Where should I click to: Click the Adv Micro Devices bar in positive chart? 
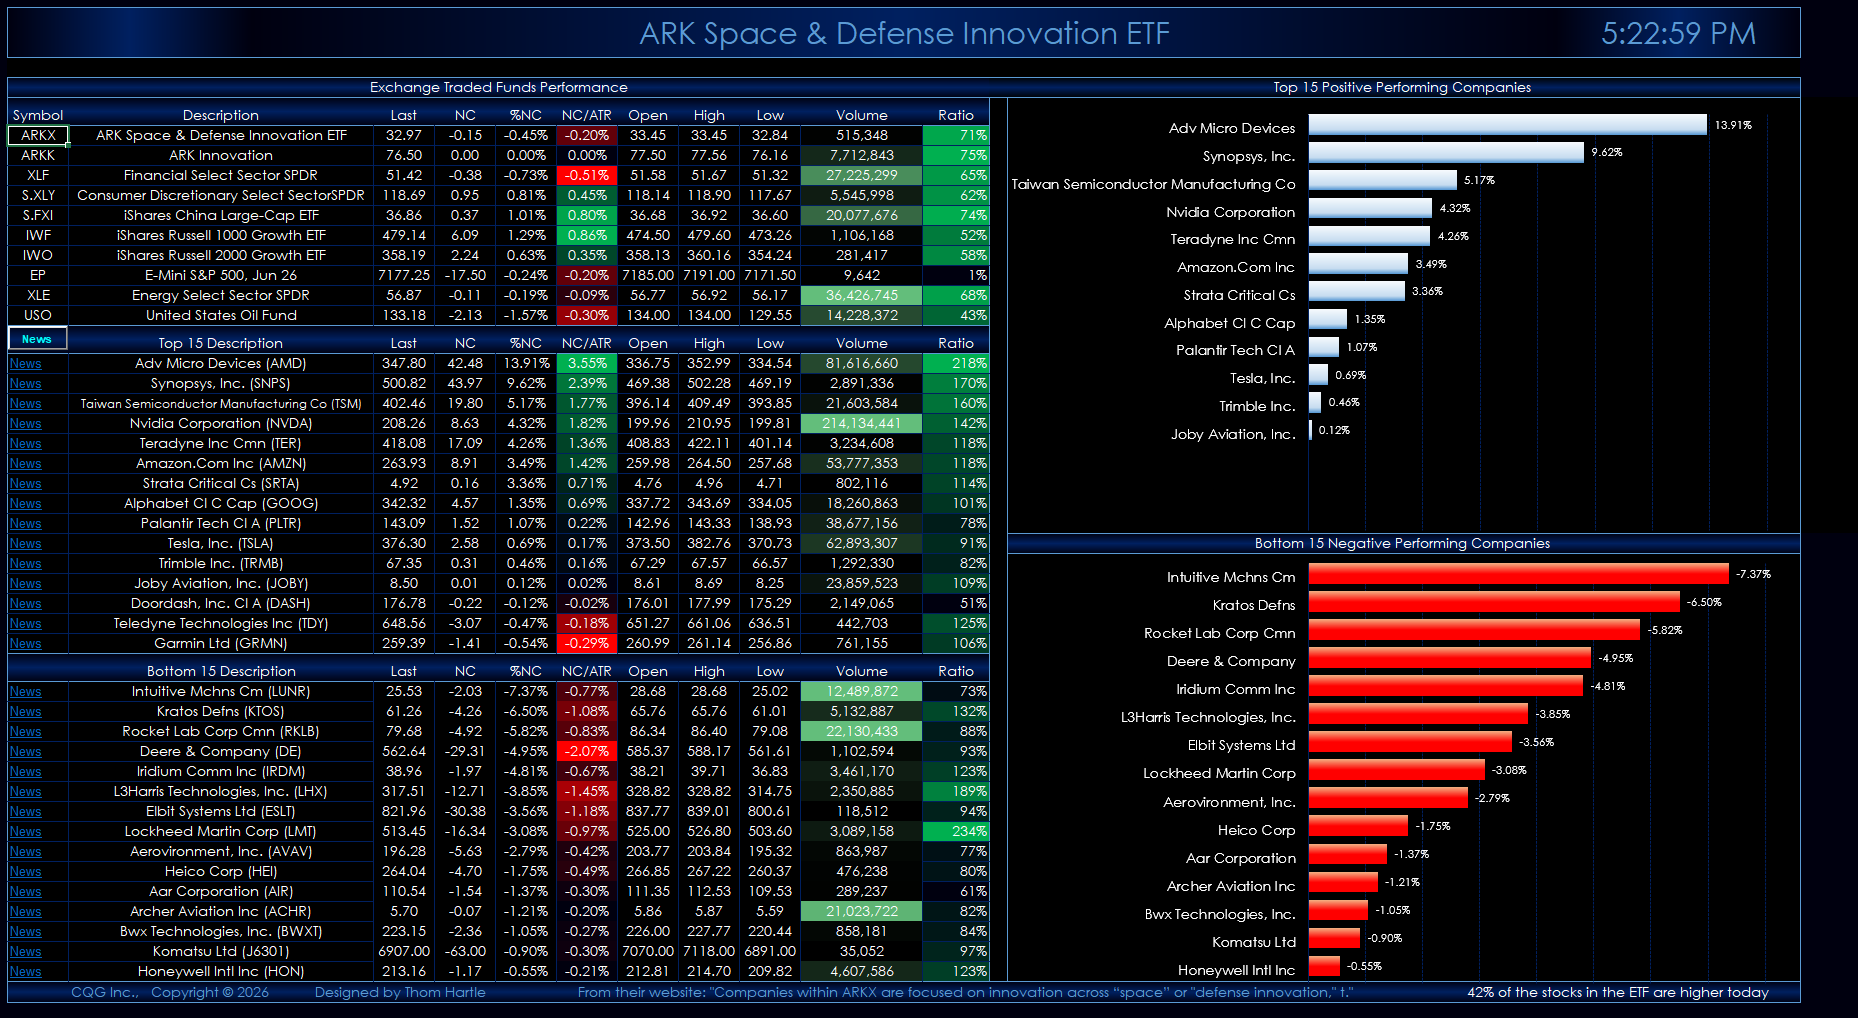pyautogui.click(x=1507, y=125)
